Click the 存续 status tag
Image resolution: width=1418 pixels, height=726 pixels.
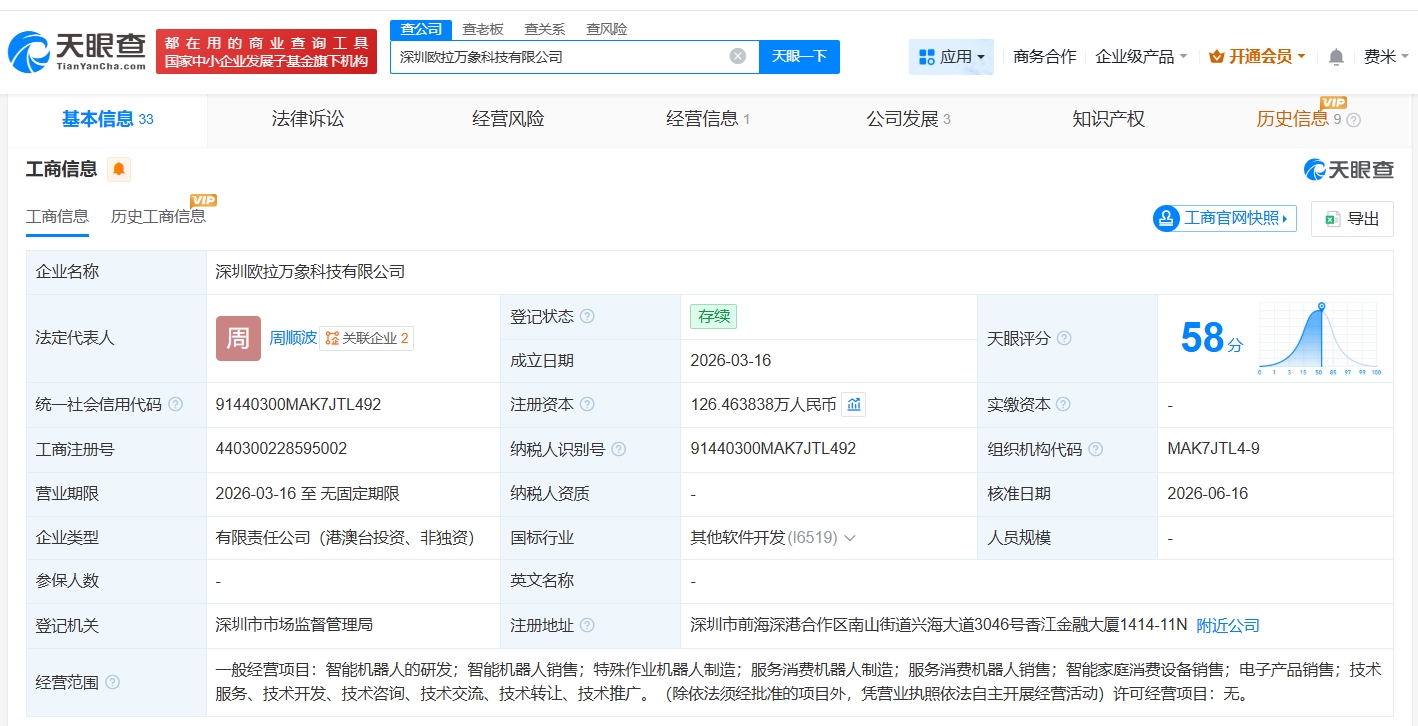[713, 316]
